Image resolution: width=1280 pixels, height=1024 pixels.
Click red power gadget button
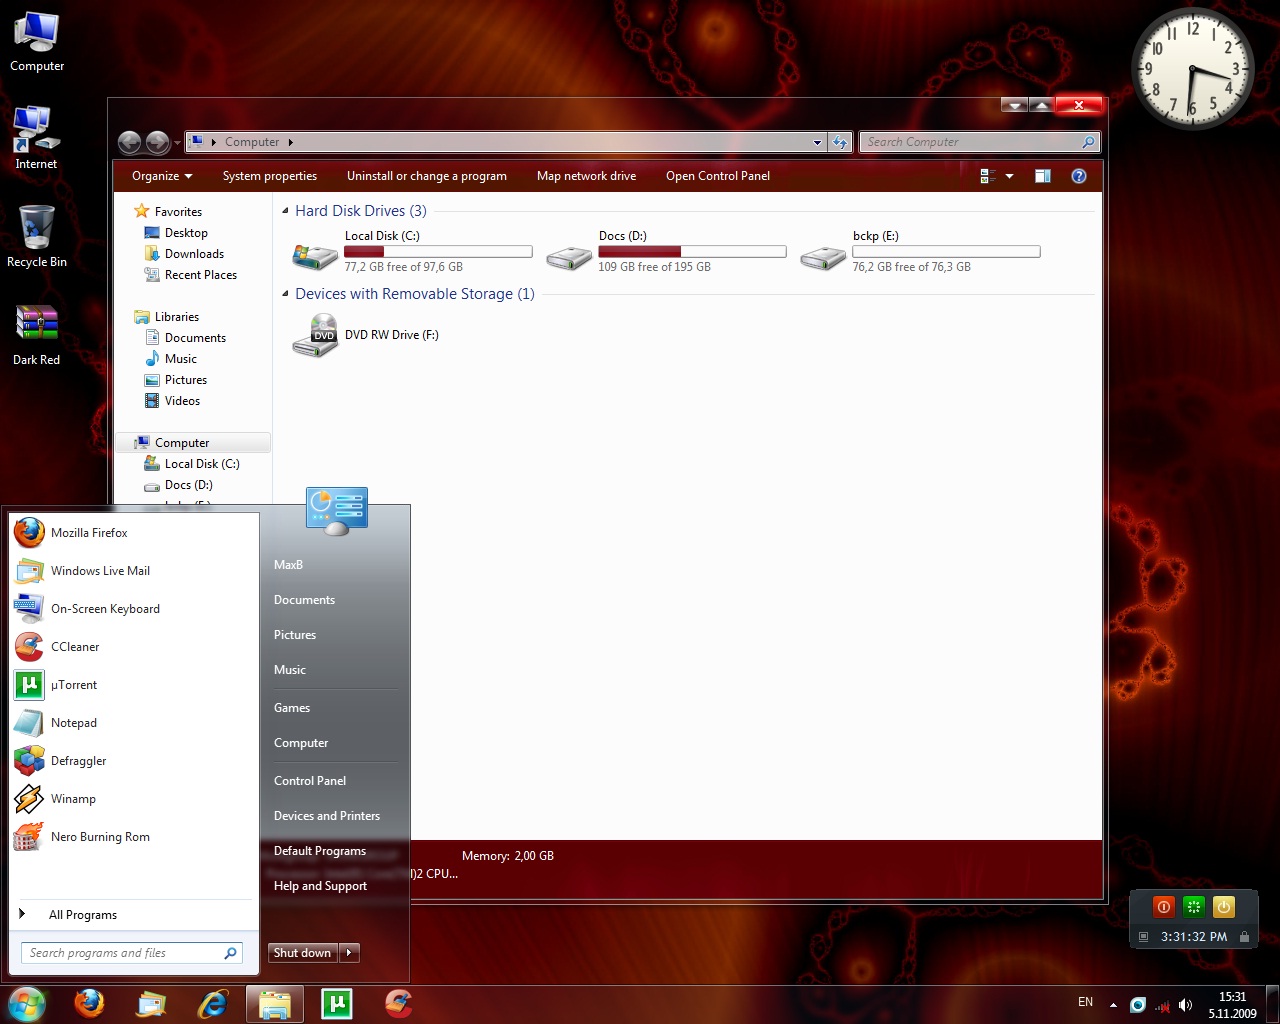[x=1163, y=907]
